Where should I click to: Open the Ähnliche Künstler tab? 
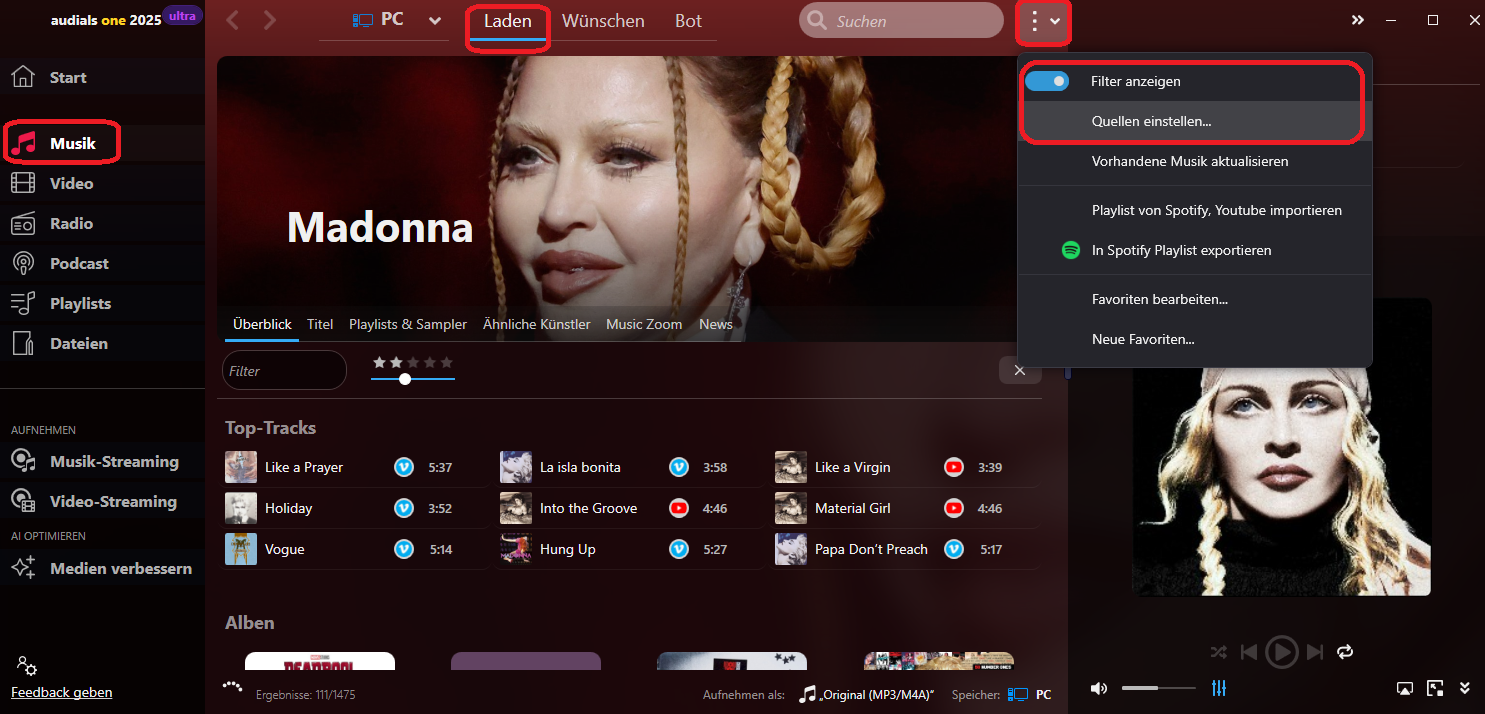[x=536, y=324]
